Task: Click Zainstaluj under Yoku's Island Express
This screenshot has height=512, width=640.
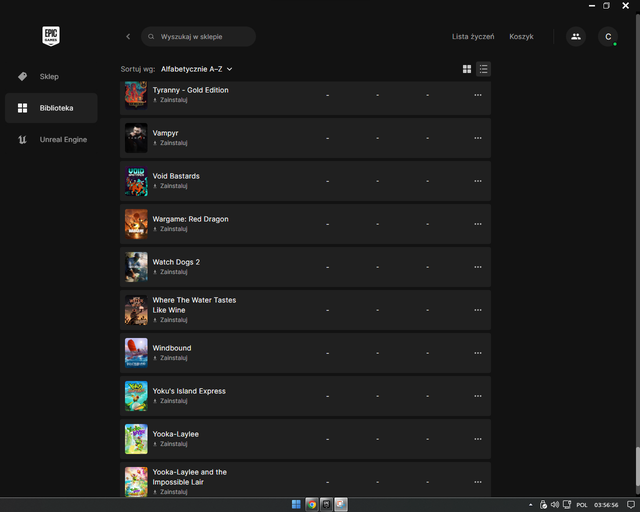Action: coord(170,401)
